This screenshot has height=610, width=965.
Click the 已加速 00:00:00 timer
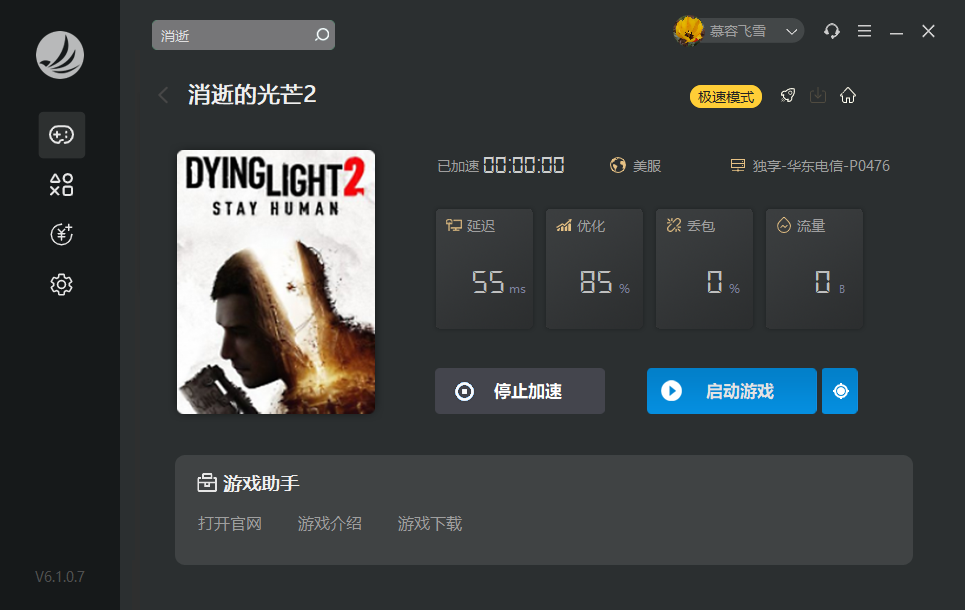500,166
